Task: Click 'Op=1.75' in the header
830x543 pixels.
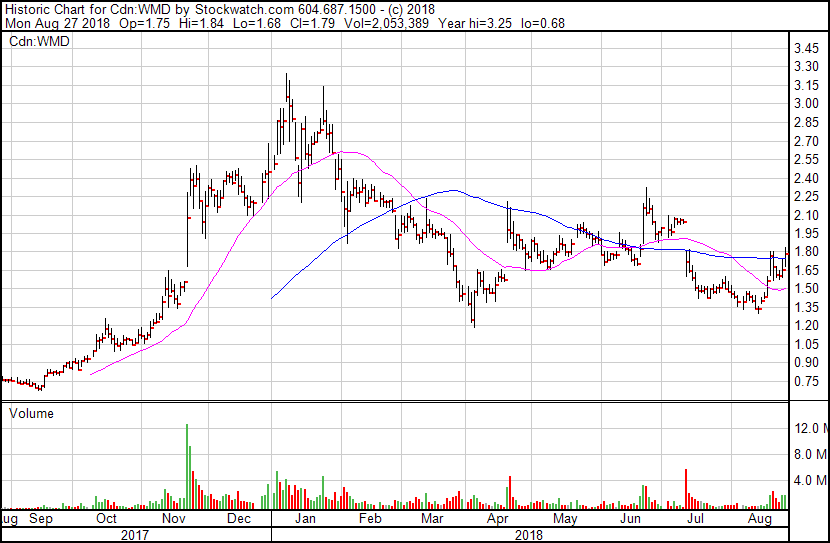Action: tap(145, 23)
